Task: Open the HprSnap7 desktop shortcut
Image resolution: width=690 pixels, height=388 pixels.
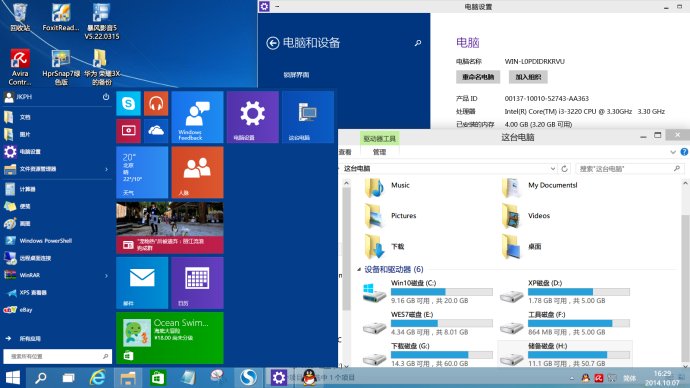Action: pos(61,67)
